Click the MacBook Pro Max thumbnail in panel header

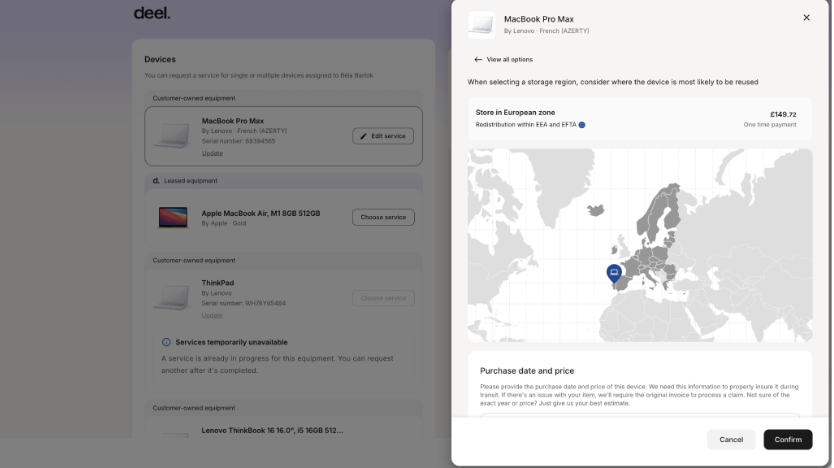coord(482,24)
